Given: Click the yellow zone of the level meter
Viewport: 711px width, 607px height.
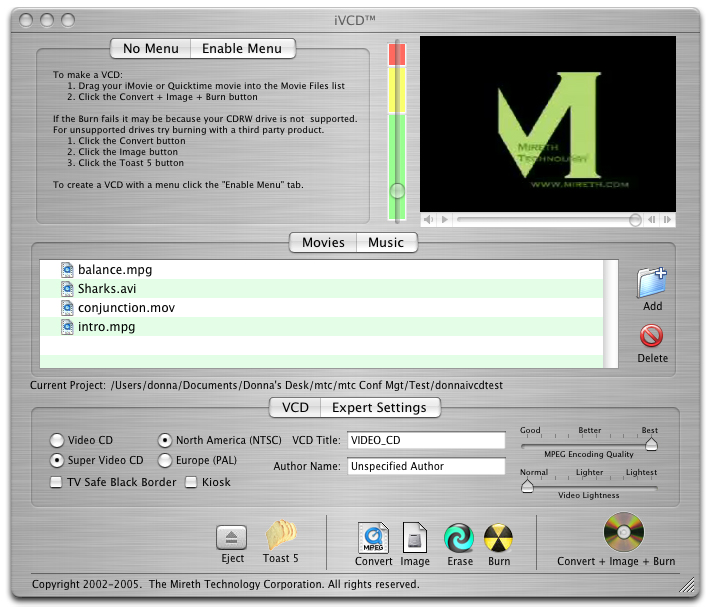Looking at the screenshot, I should point(397,90).
